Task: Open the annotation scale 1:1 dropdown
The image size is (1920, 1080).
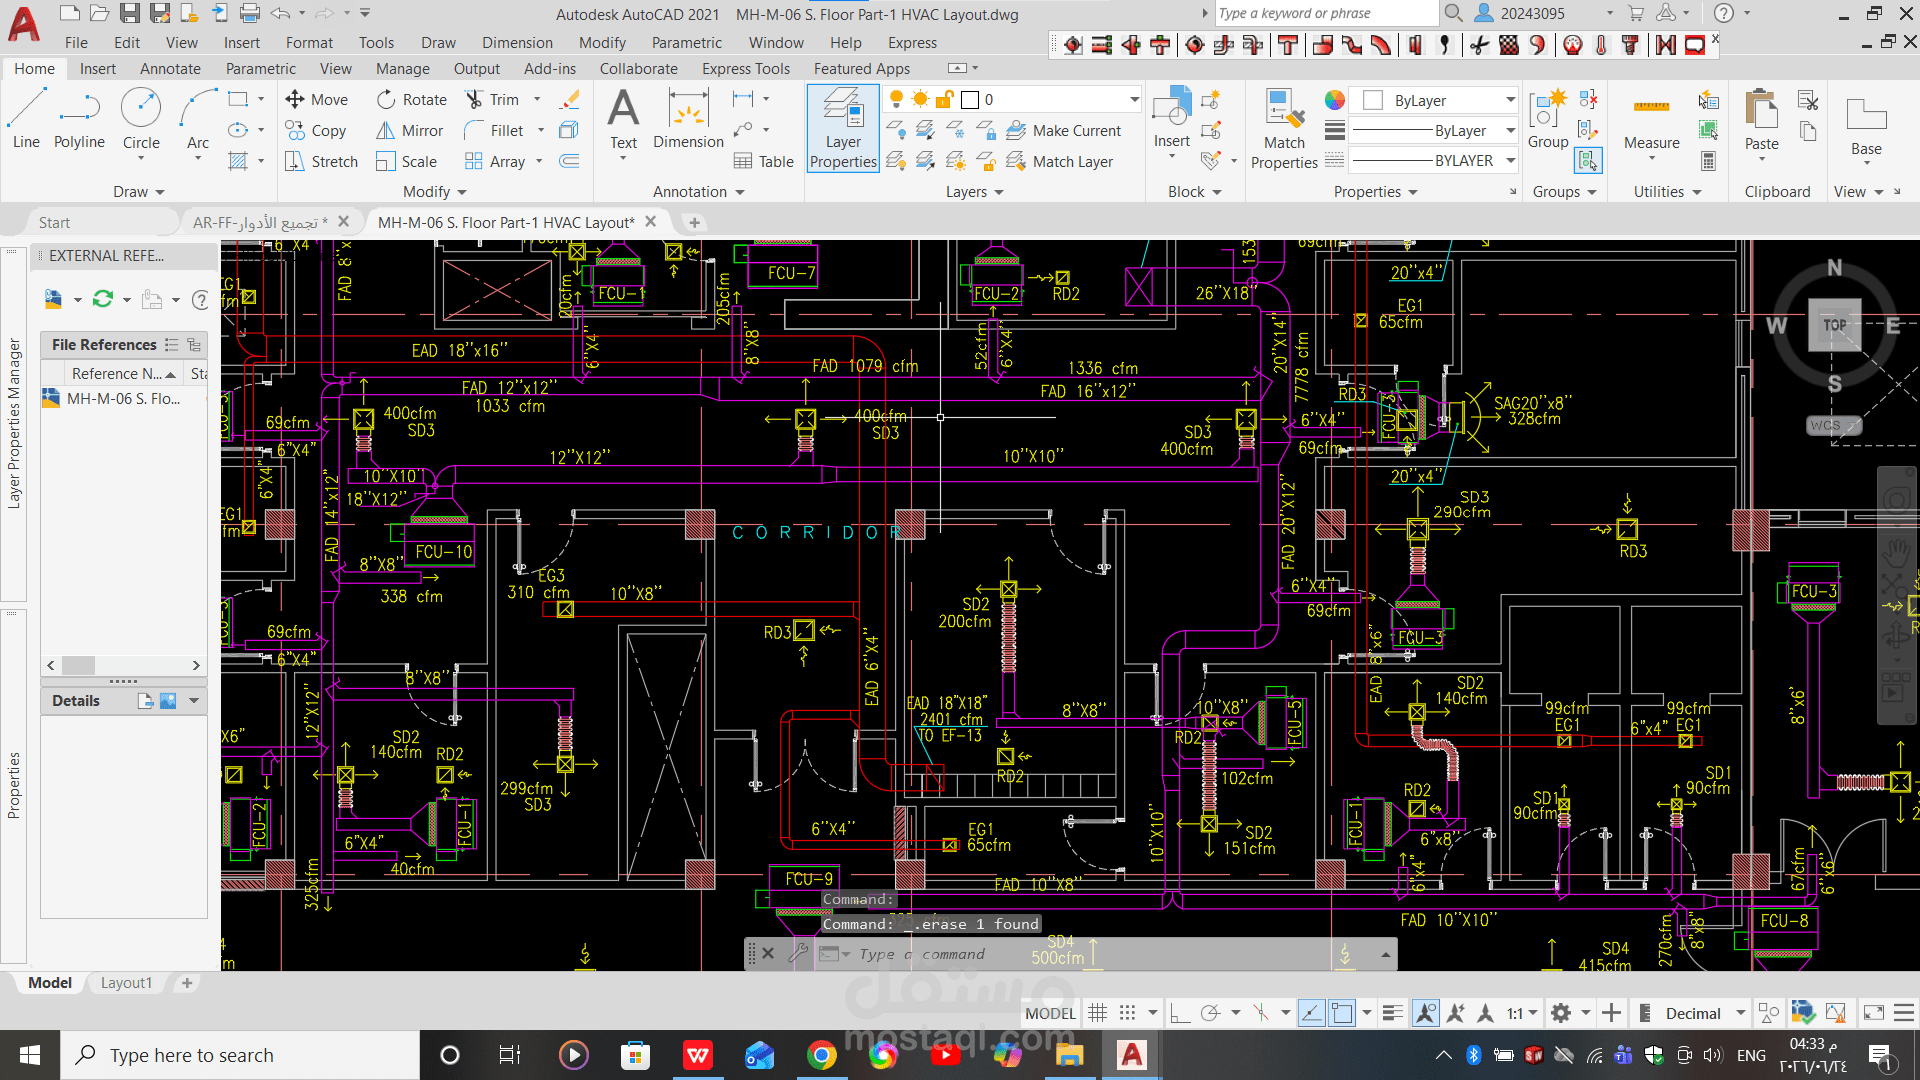Action: coord(1522,1013)
